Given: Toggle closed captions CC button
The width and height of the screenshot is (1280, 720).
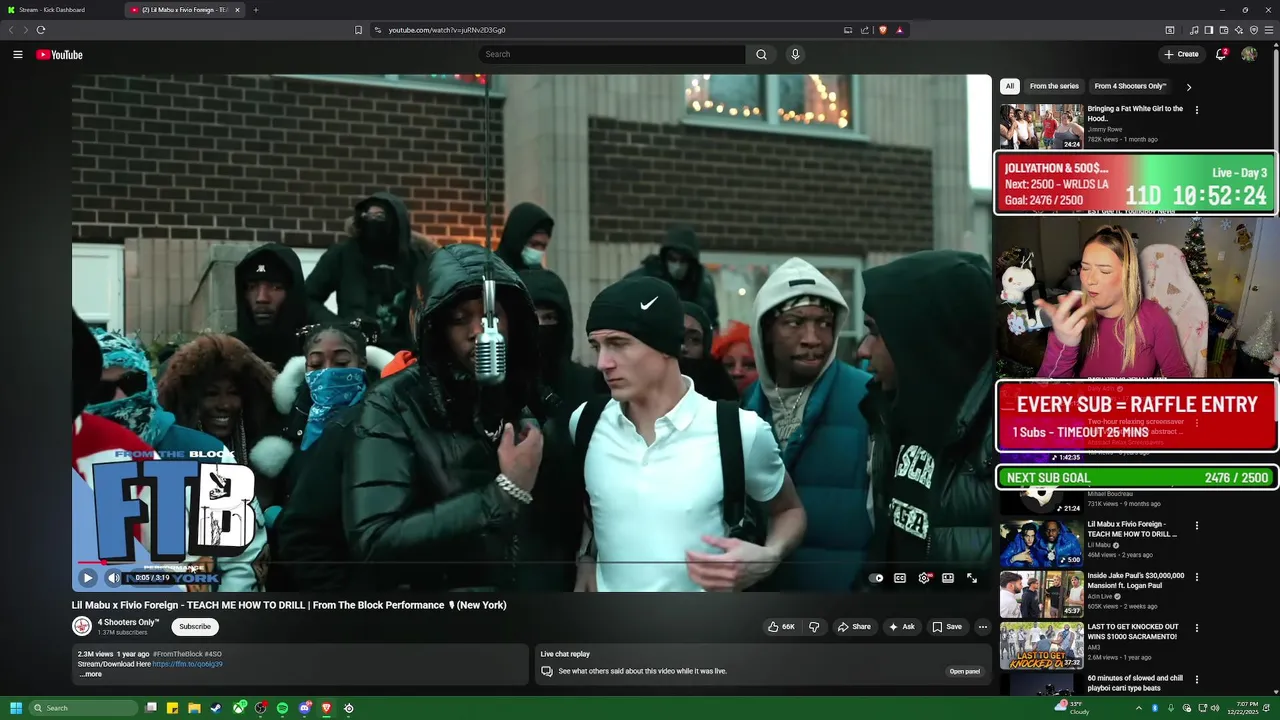Looking at the screenshot, I should [x=900, y=578].
